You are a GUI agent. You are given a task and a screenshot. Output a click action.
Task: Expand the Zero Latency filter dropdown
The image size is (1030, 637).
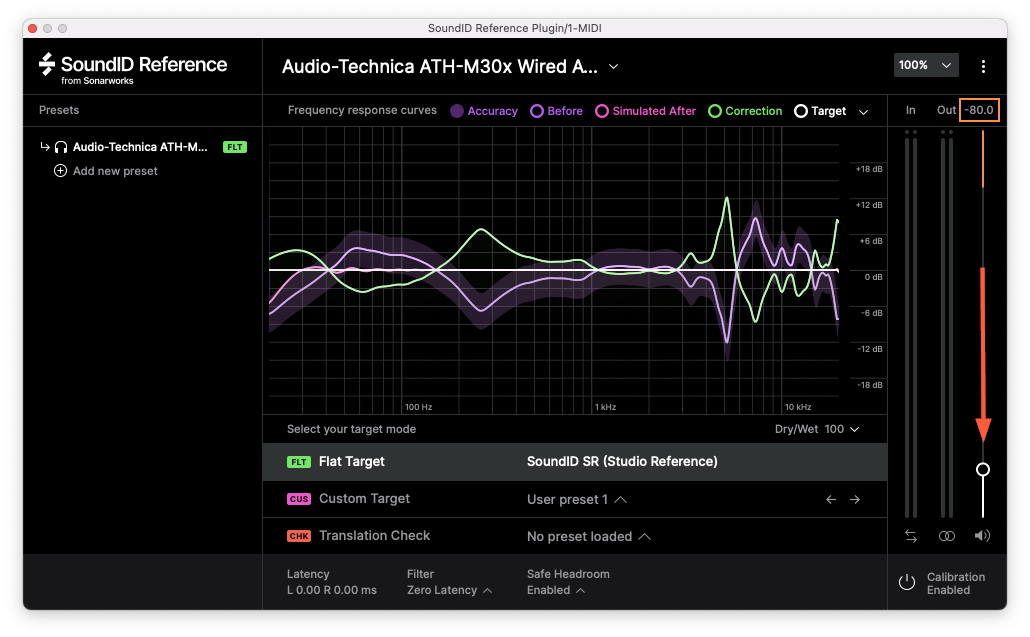click(x=449, y=590)
